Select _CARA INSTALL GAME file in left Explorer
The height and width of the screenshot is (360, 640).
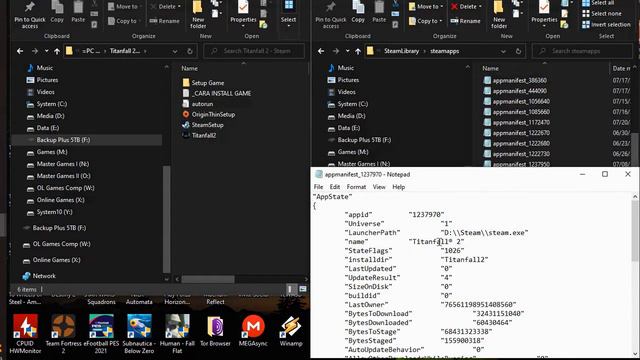tap(217, 93)
